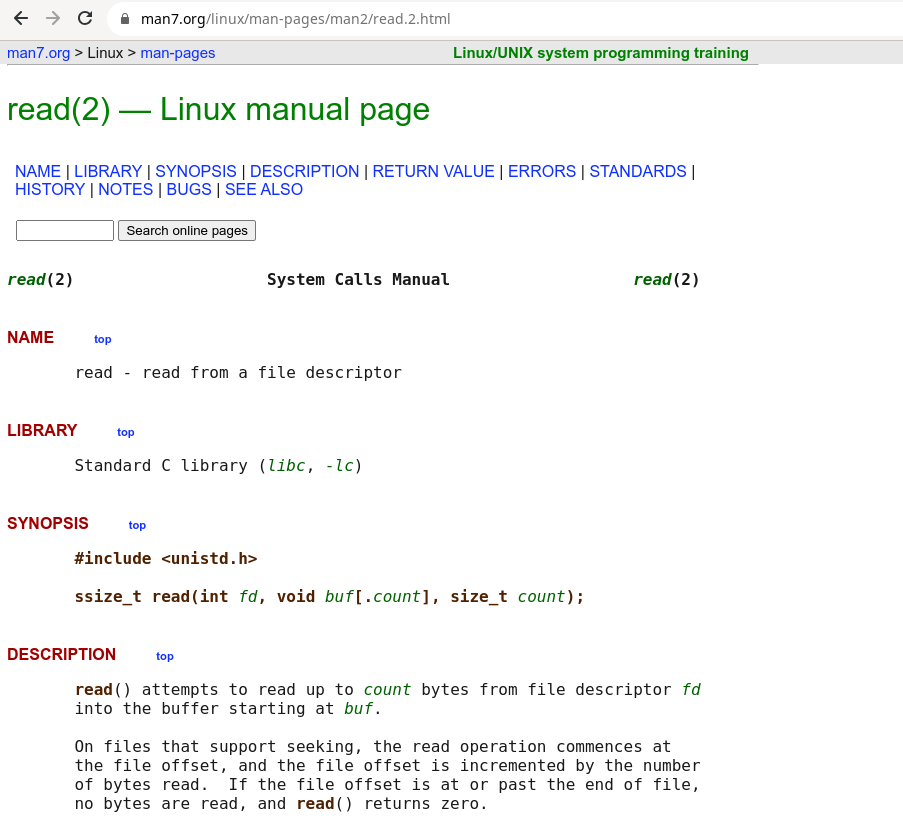Click the padlock icon in address bar
The height and width of the screenshot is (816, 903).
(x=123, y=18)
